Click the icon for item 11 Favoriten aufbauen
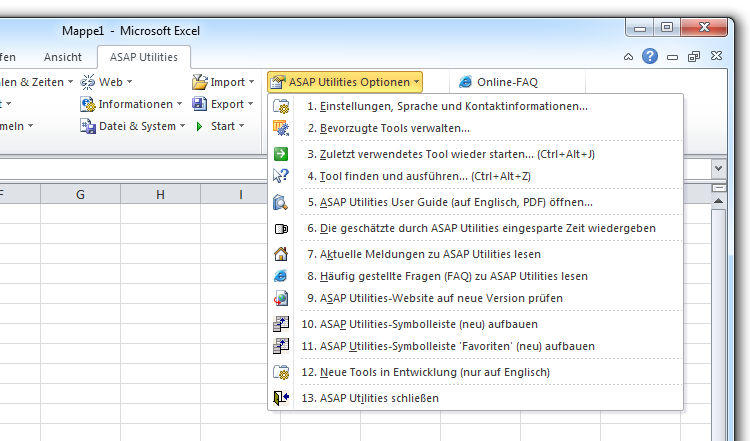Image resolution: width=750 pixels, height=441 pixels. click(x=281, y=346)
